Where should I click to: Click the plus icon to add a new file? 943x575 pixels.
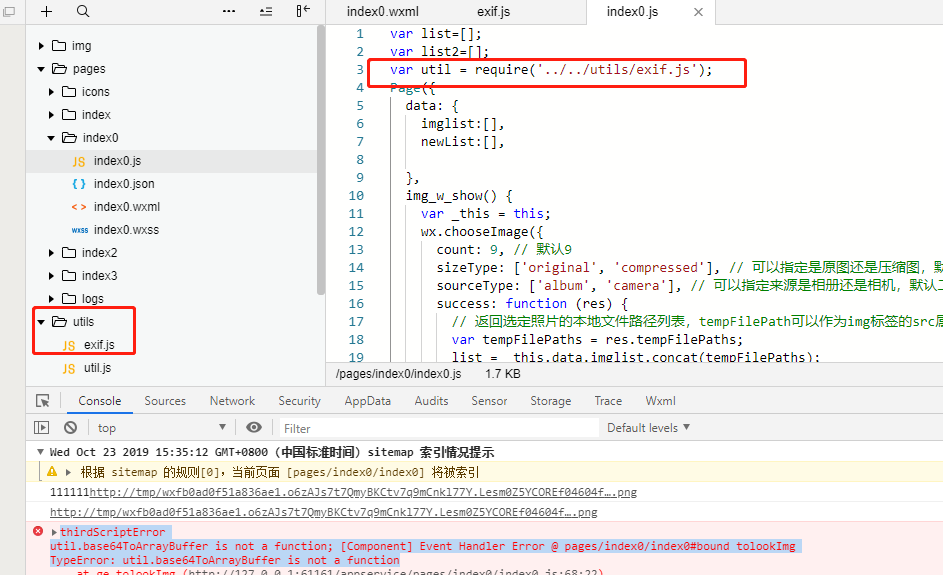(46, 11)
